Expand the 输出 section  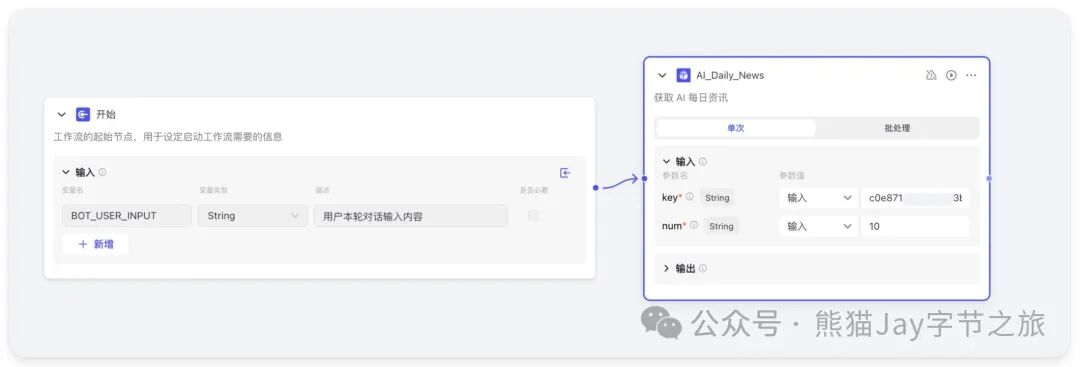point(666,268)
